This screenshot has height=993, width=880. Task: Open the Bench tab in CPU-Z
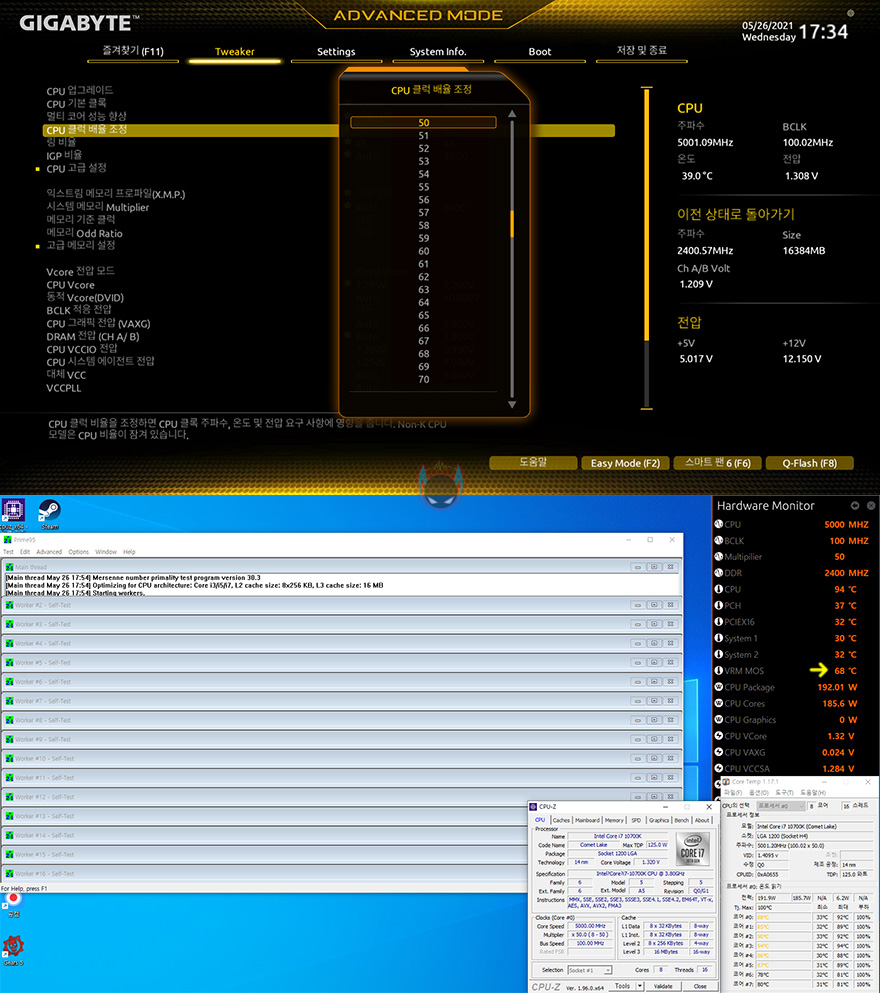[682, 820]
